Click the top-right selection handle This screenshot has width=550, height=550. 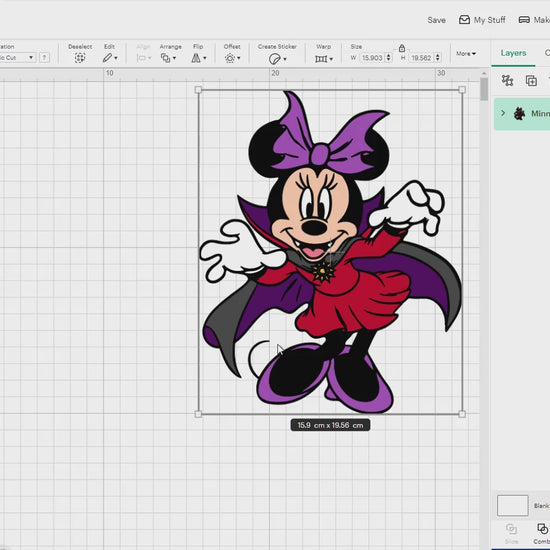tap(462, 90)
